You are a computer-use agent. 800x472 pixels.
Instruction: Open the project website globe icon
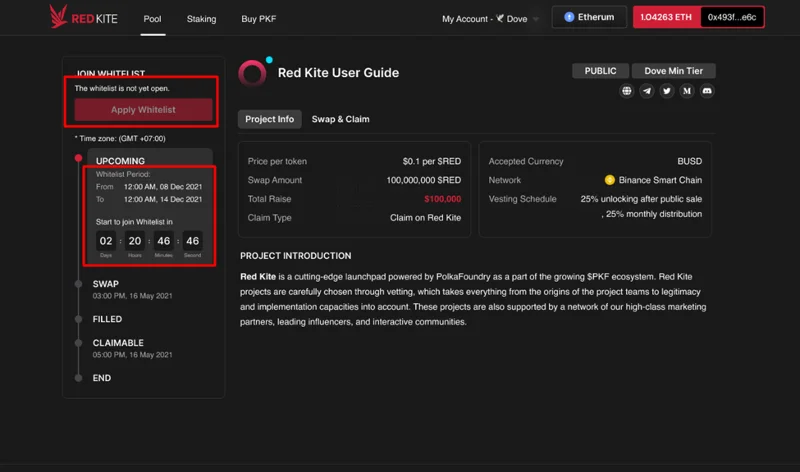pos(627,91)
